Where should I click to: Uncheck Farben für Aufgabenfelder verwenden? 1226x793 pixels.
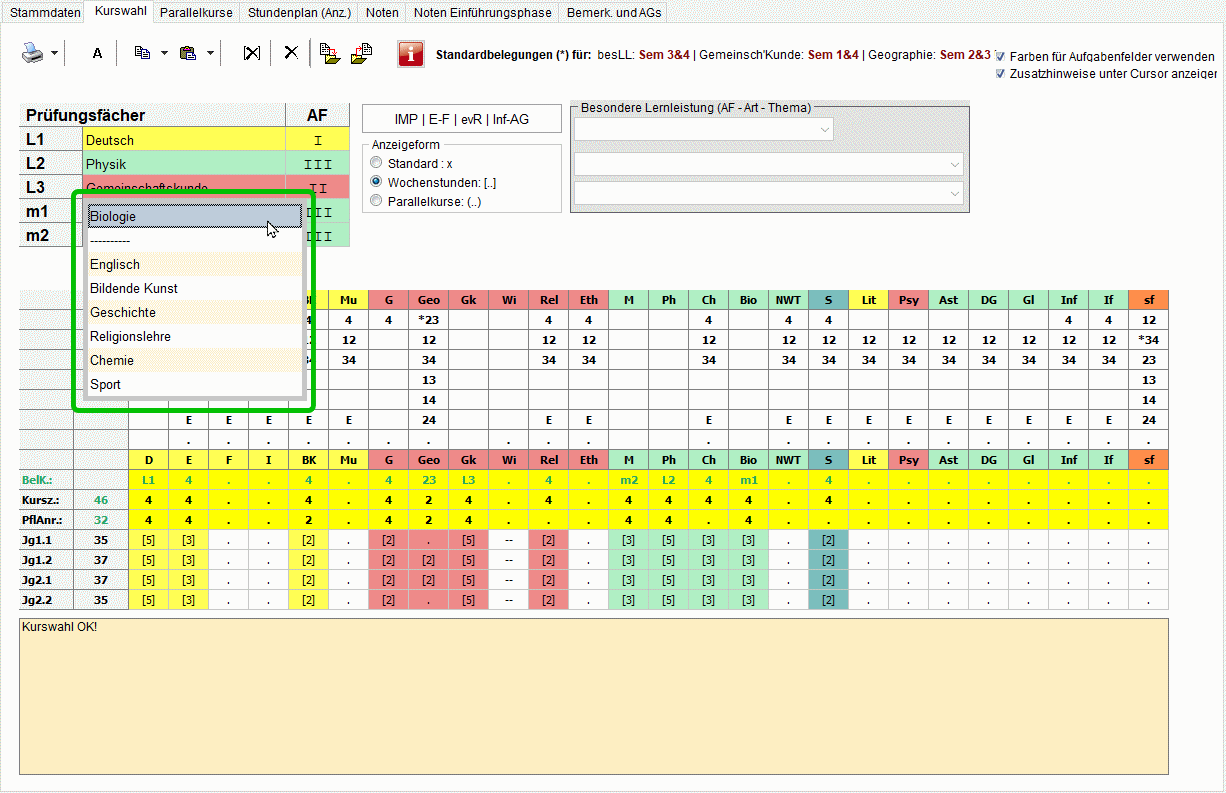[1001, 57]
